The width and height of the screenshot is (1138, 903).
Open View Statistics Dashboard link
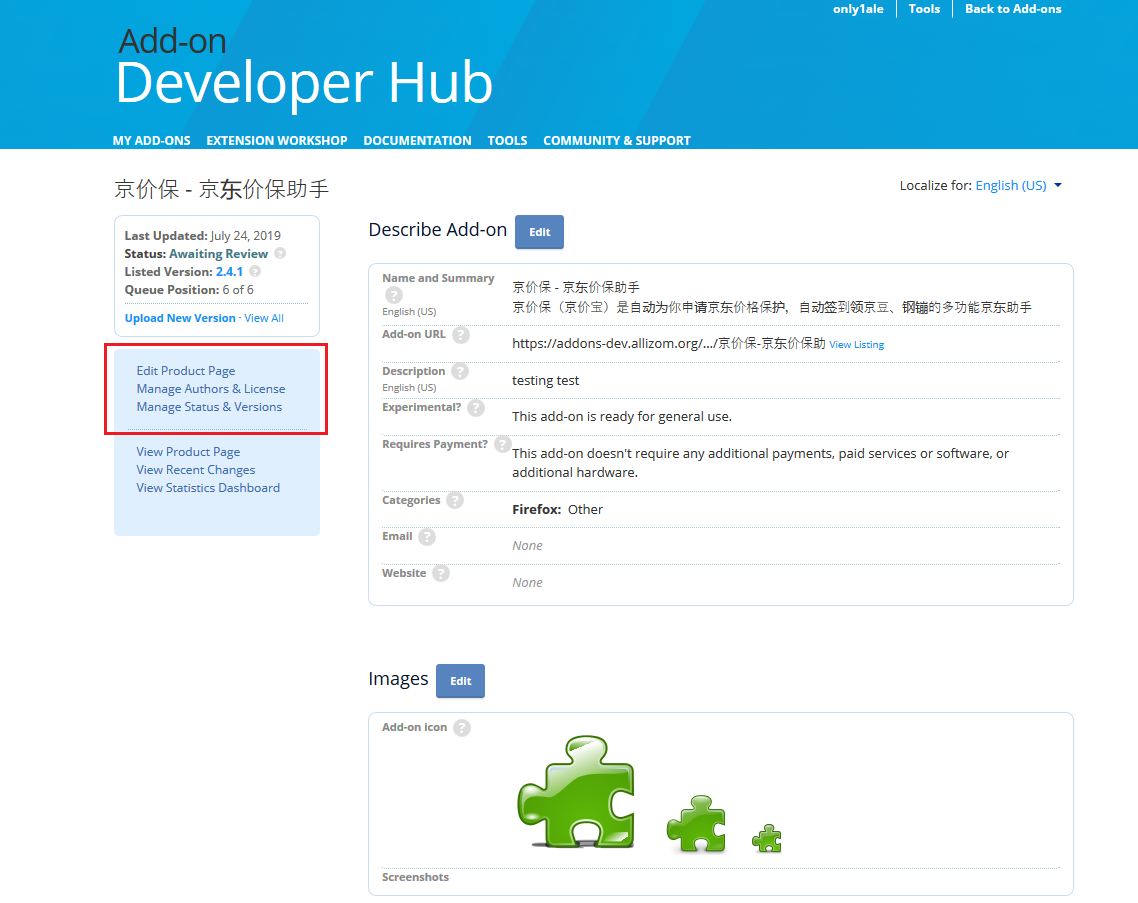(208, 488)
